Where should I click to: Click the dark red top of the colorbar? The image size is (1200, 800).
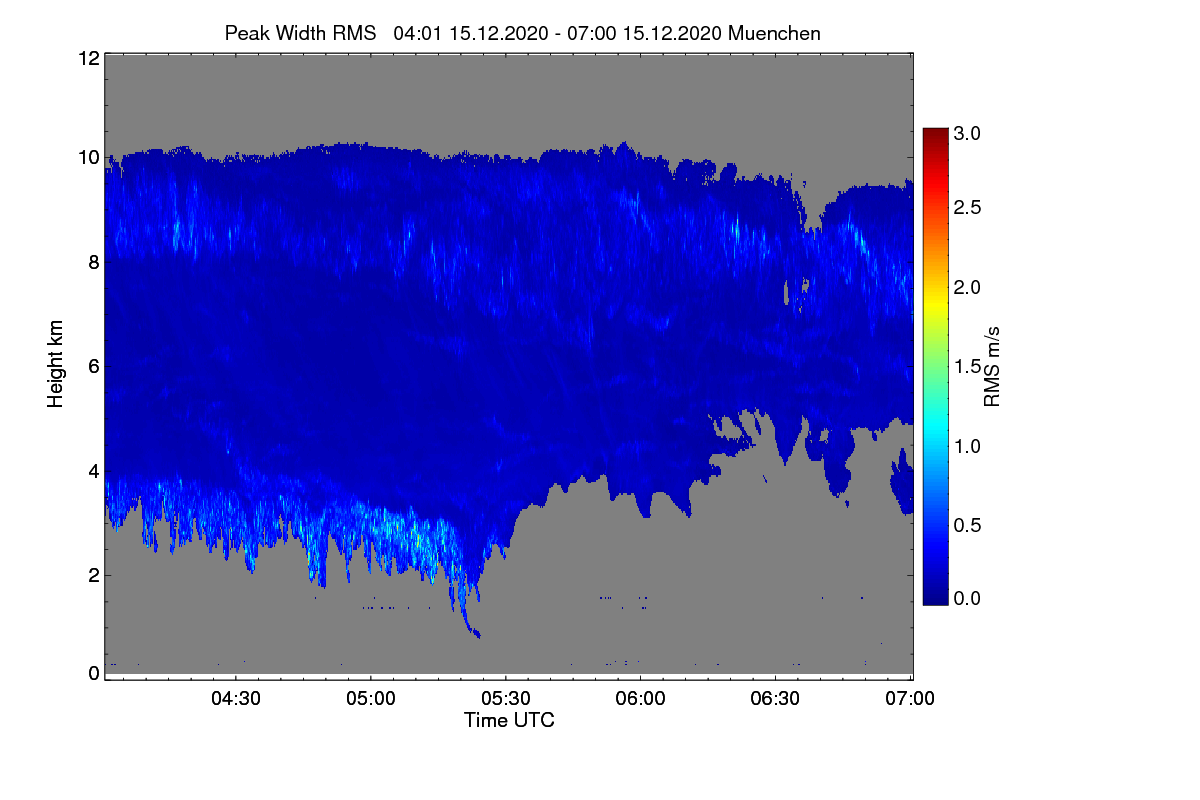coord(935,134)
